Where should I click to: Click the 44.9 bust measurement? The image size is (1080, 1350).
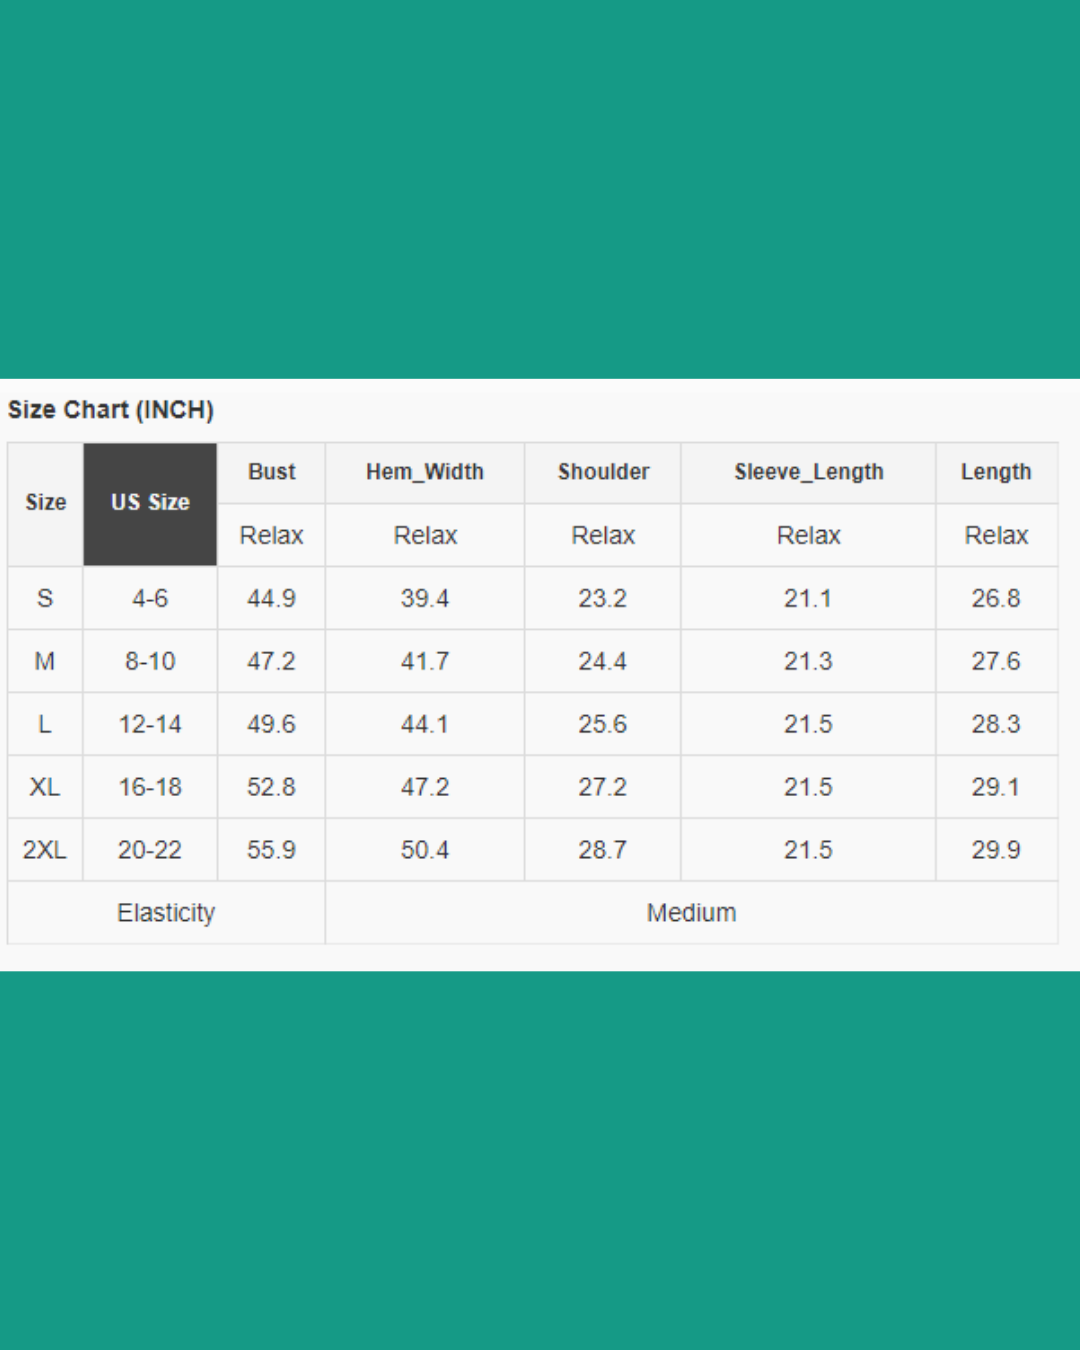[x=271, y=598]
